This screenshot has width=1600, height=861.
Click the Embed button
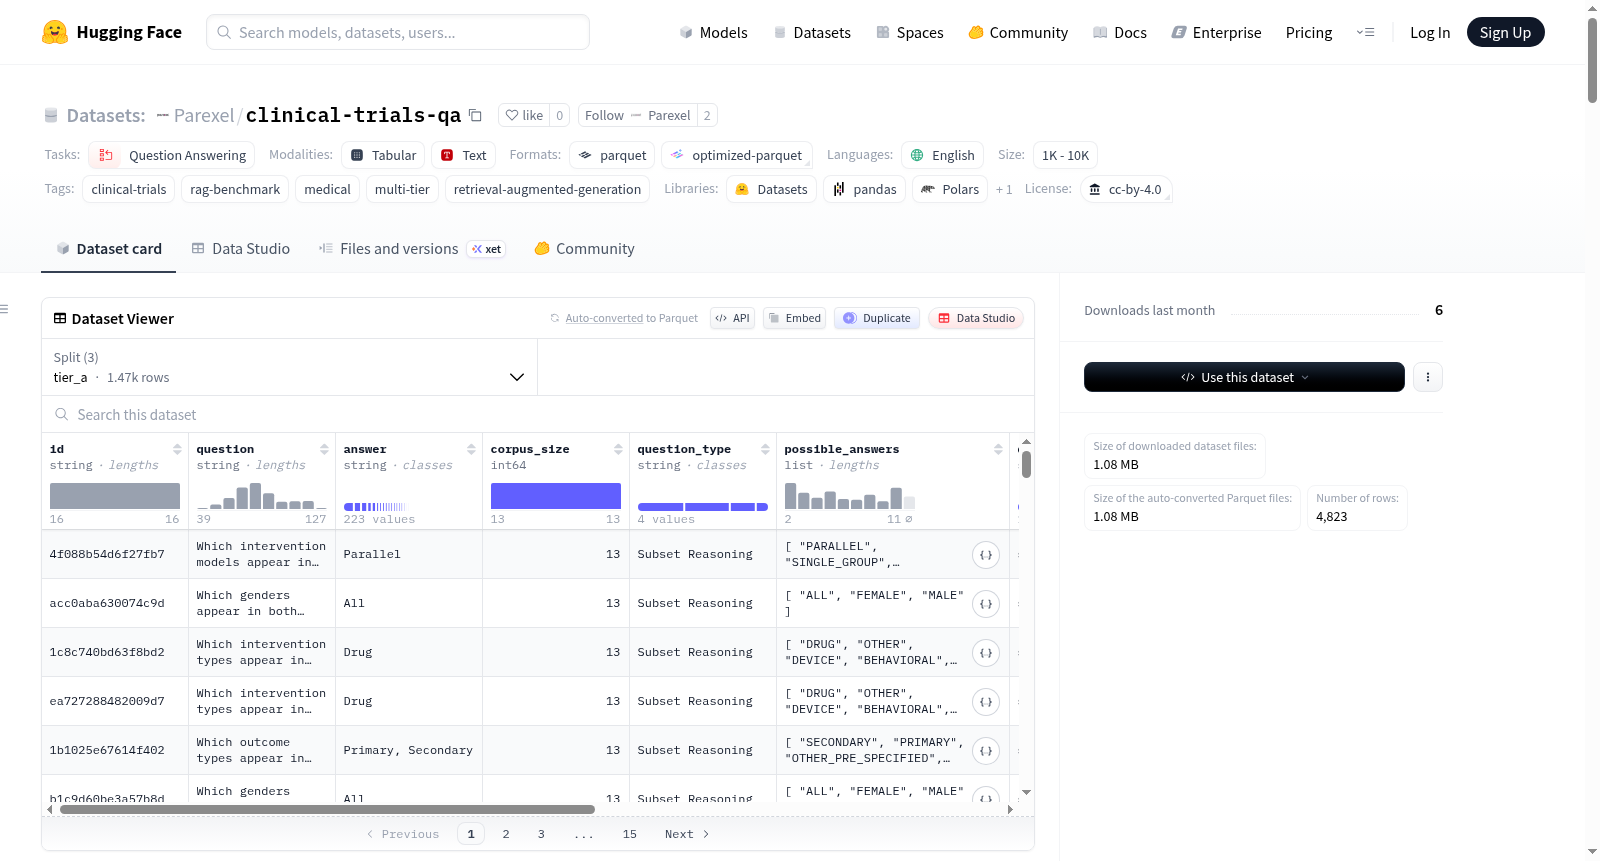click(794, 318)
